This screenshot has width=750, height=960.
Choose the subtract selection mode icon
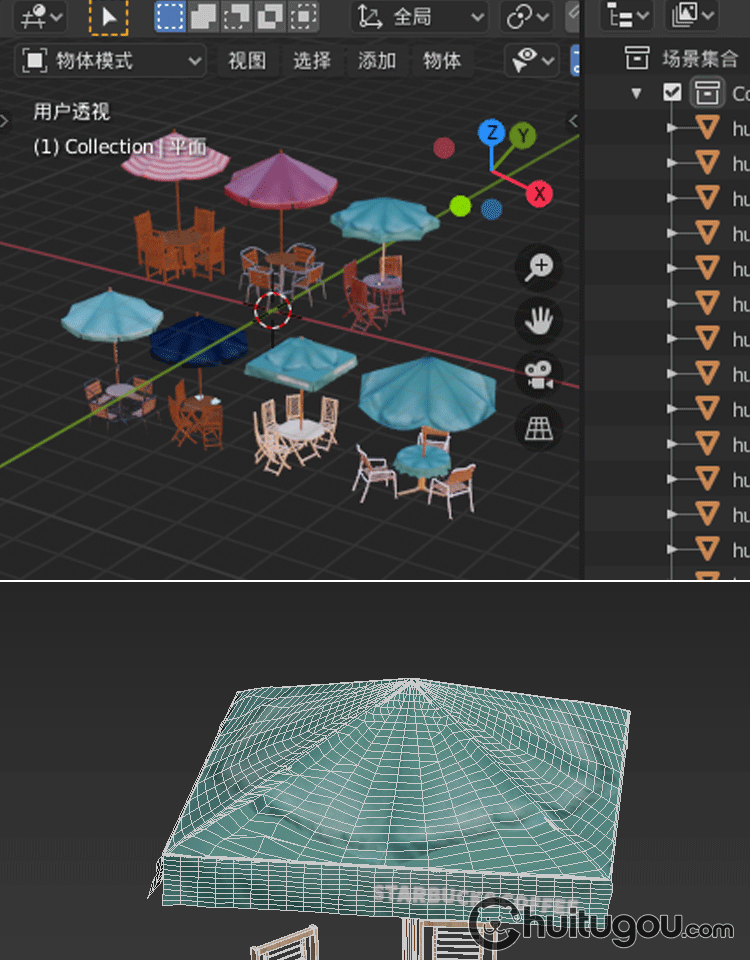click(x=237, y=17)
